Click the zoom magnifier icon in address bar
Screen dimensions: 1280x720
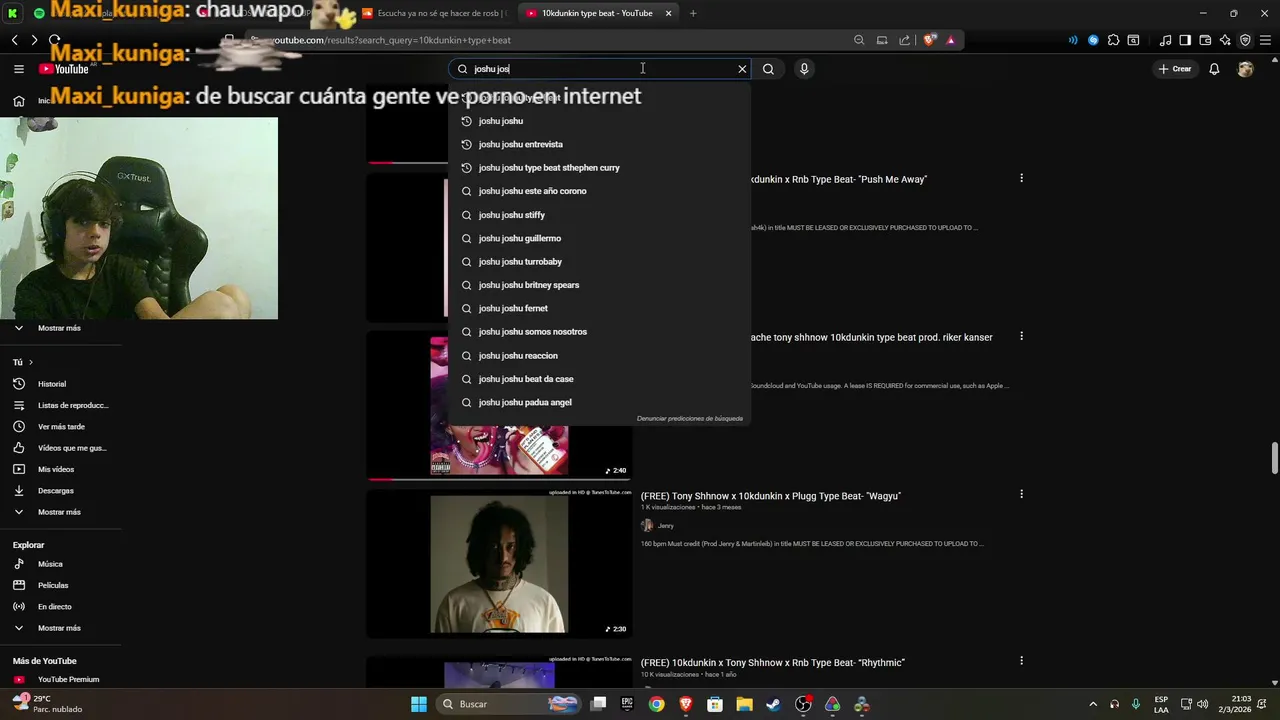(859, 40)
